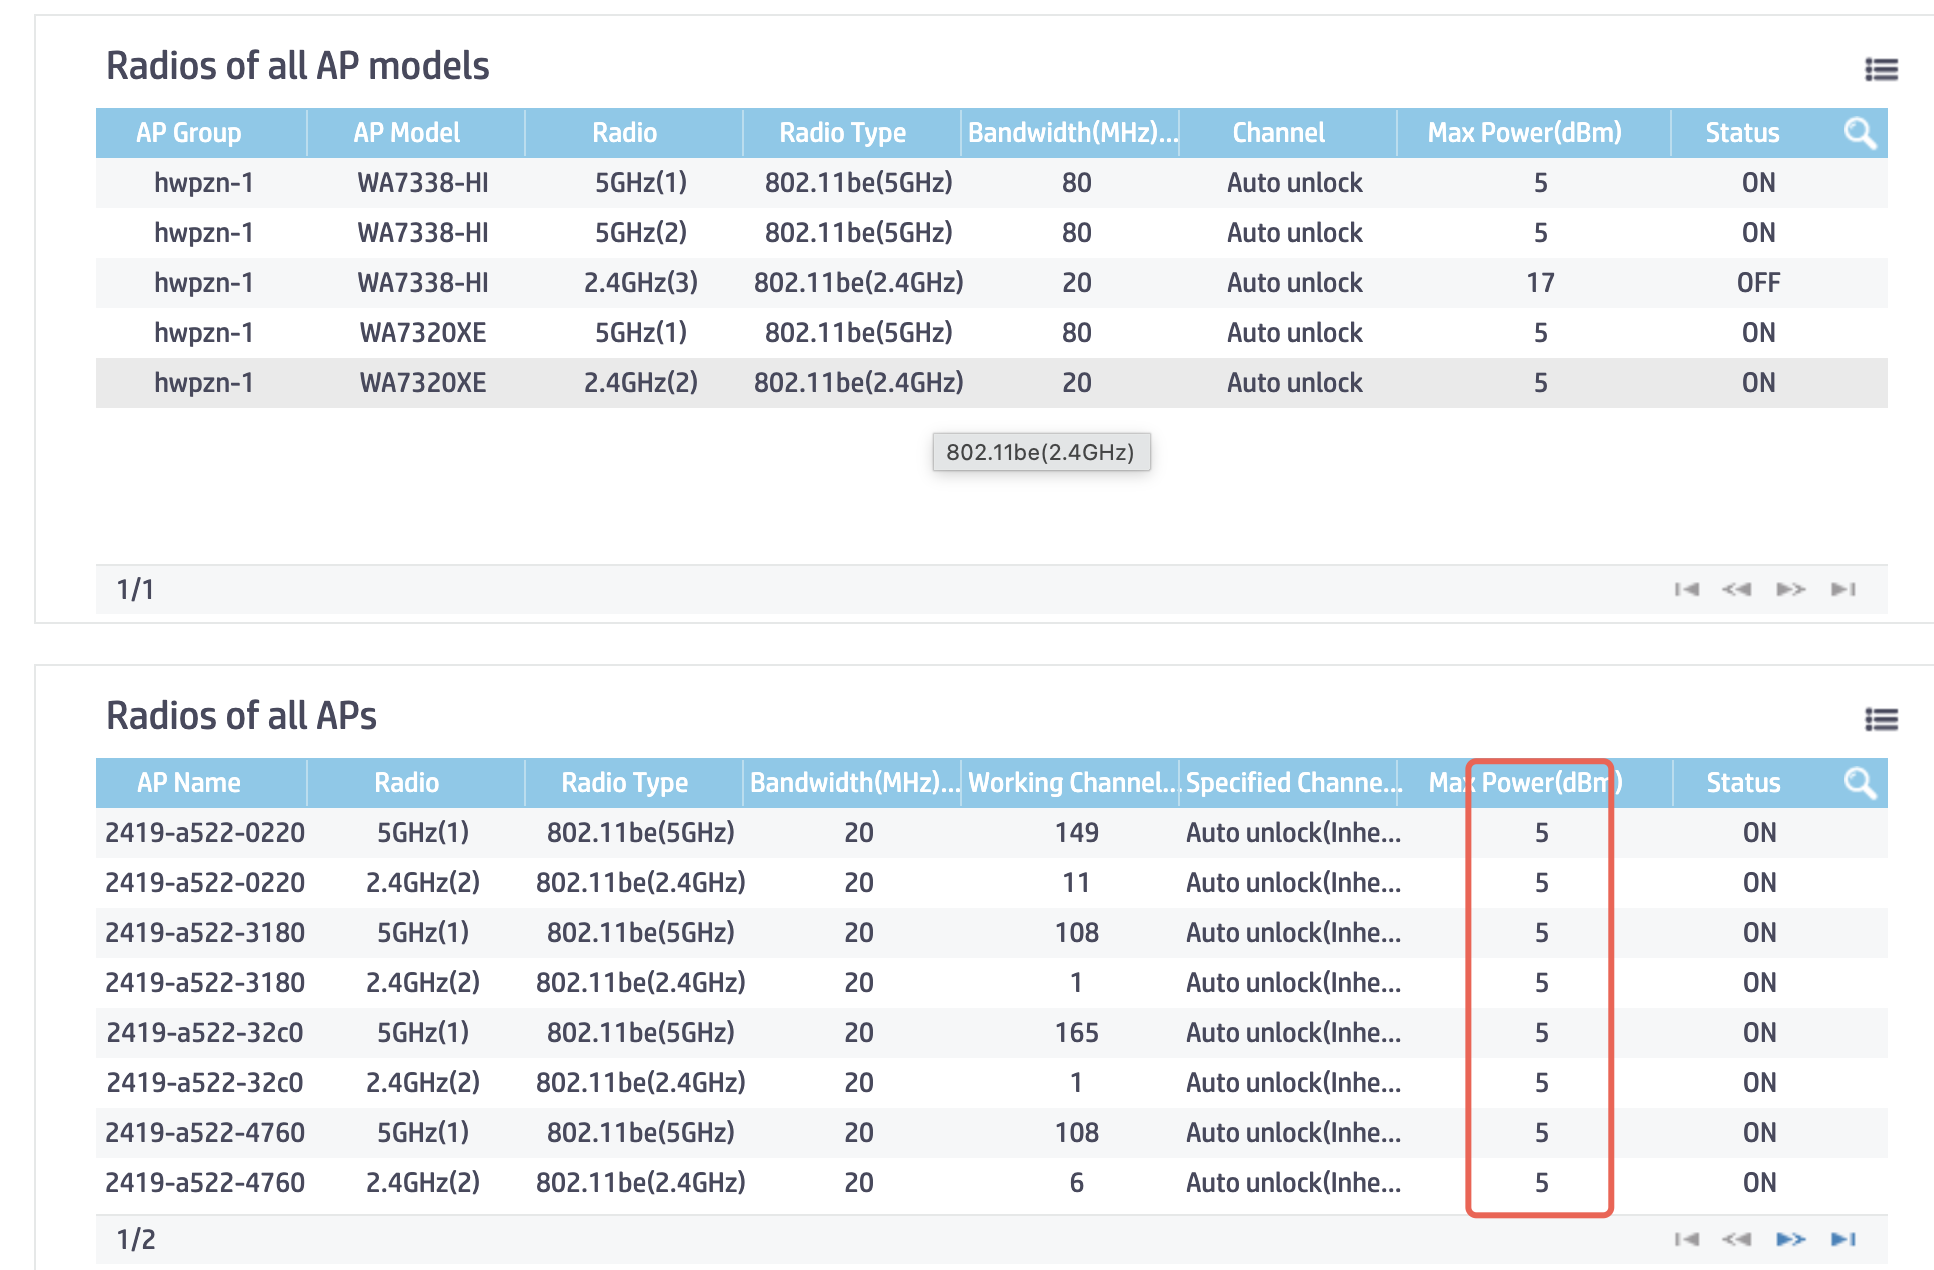The width and height of the screenshot is (1934, 1270).
Task: Click working channel 6 cell
Action: pyautogui.click(x=1077, y=1183)
